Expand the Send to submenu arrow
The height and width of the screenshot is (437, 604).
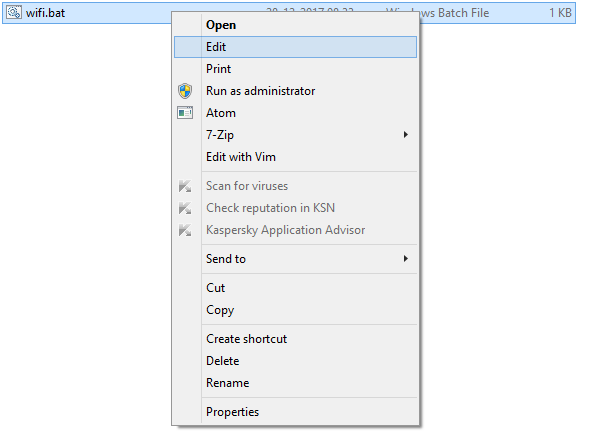(x=406, y=259)
